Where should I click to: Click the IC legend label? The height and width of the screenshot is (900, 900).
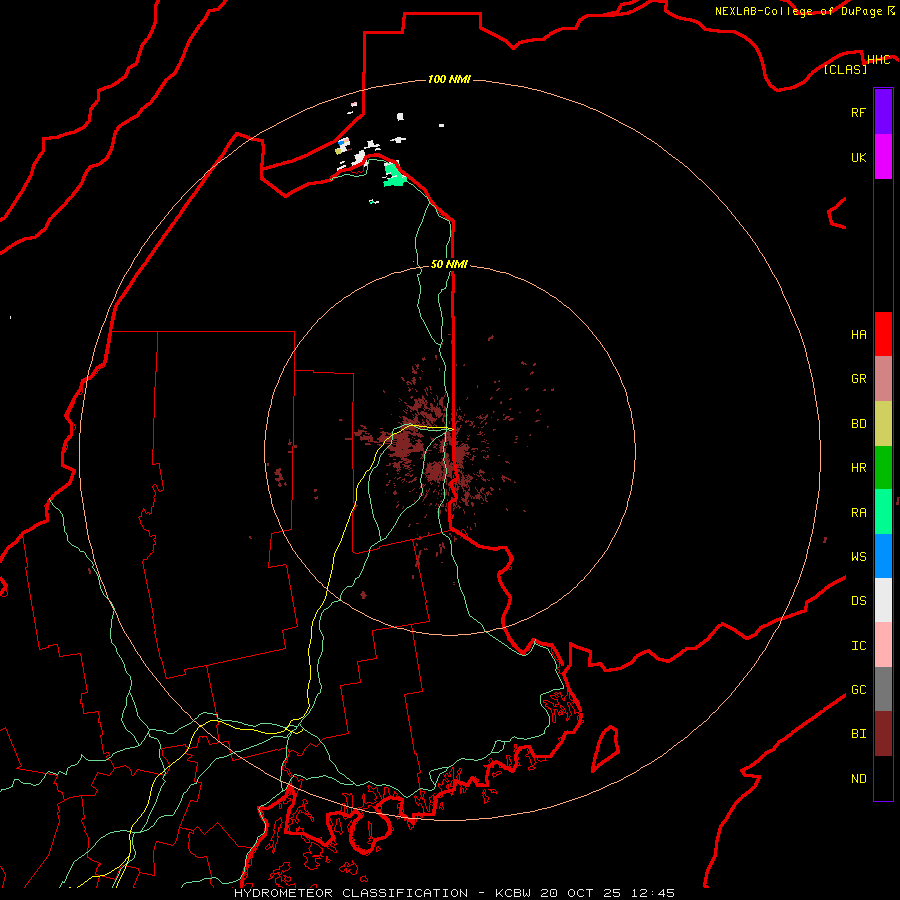(x=858, y=646)
